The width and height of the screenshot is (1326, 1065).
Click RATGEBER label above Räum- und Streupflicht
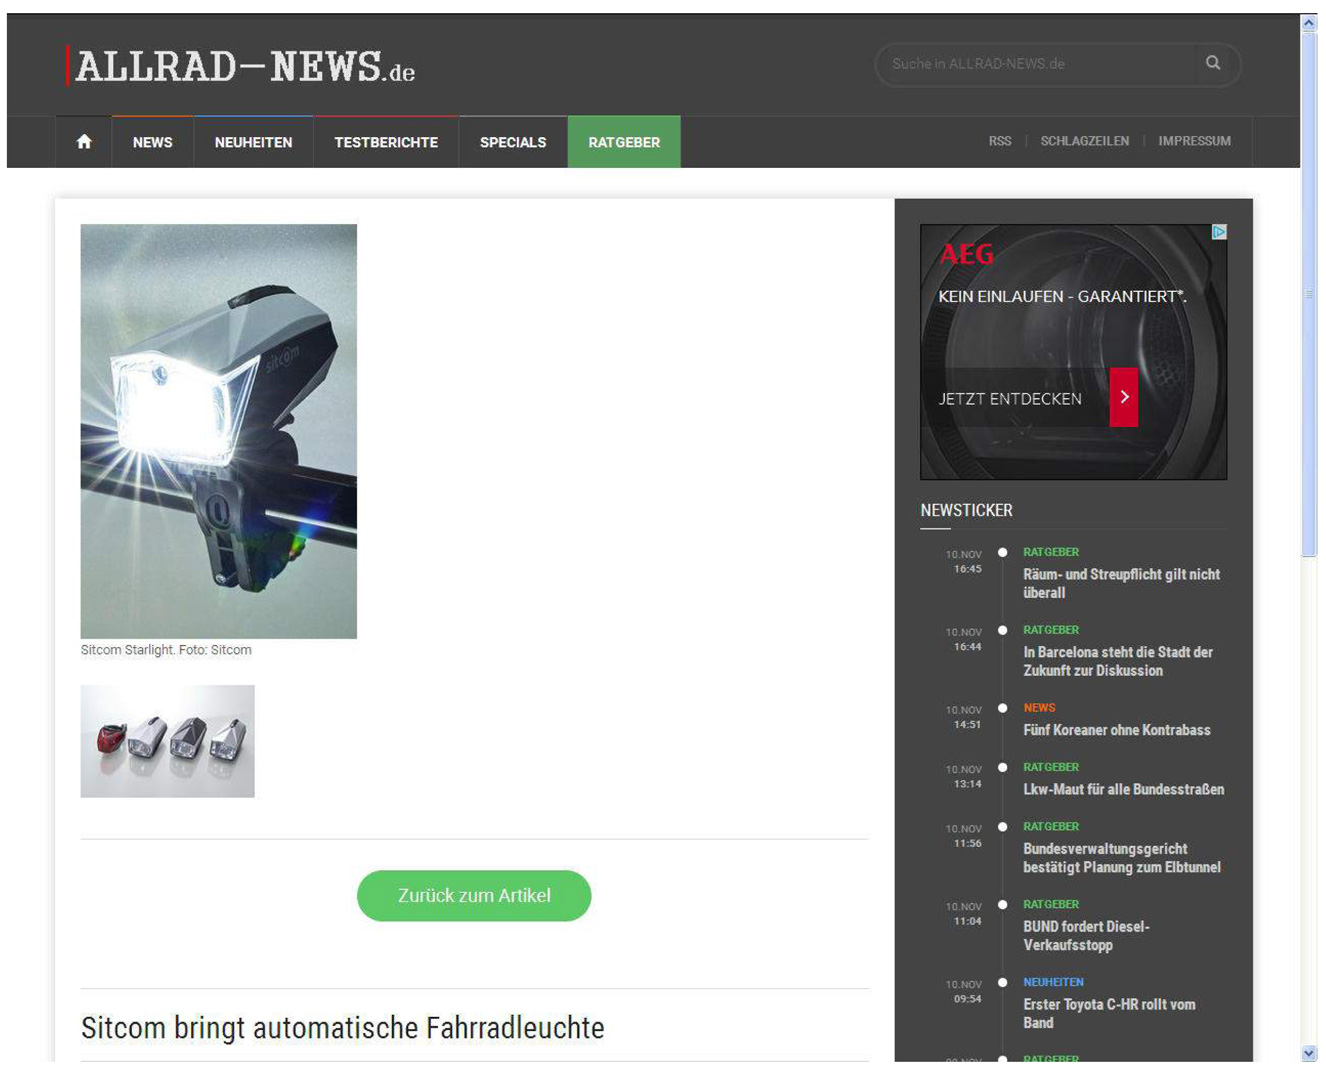pos(1051,552)
